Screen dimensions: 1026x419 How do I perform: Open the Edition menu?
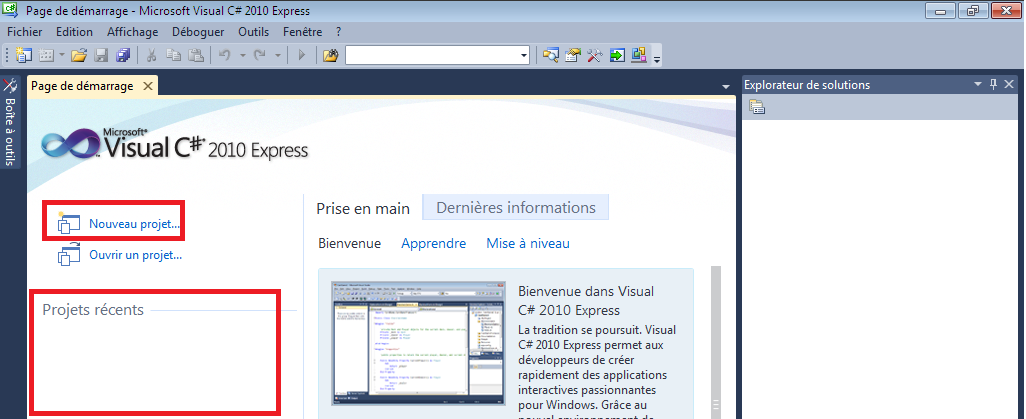pos(75,31)
